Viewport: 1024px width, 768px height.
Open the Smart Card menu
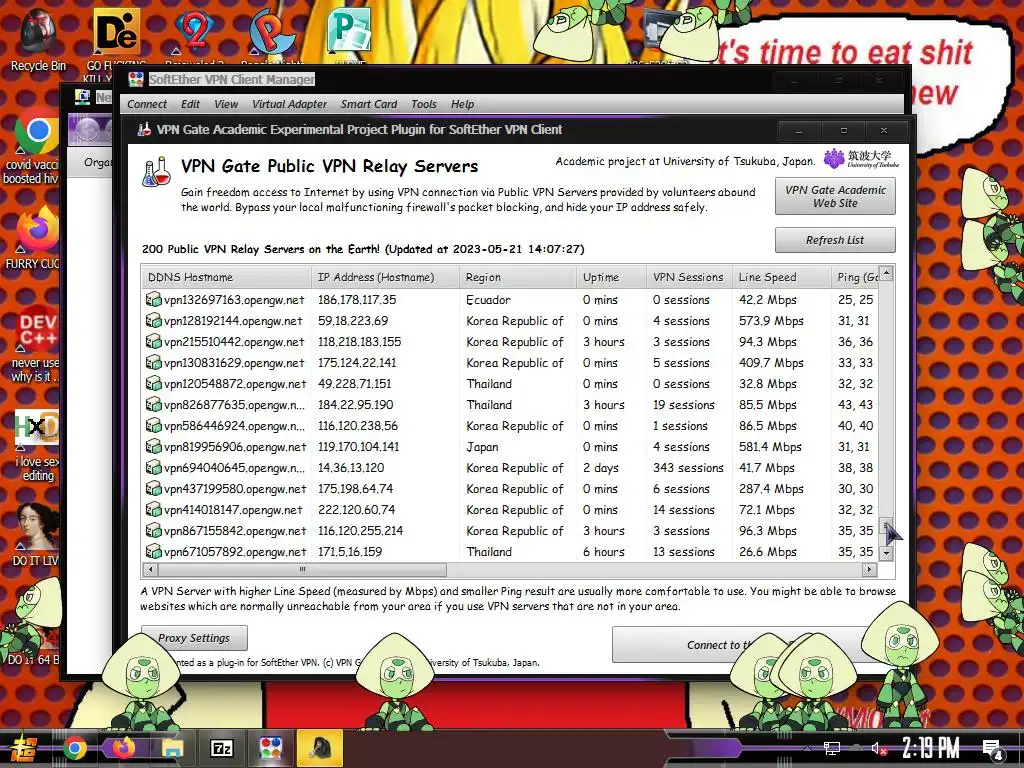click(x=368, y=104)
